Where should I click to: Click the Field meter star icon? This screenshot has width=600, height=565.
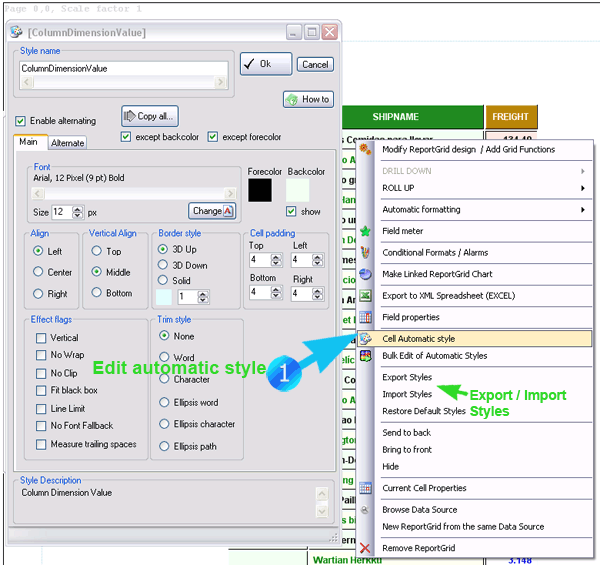[x=365, y=231]
